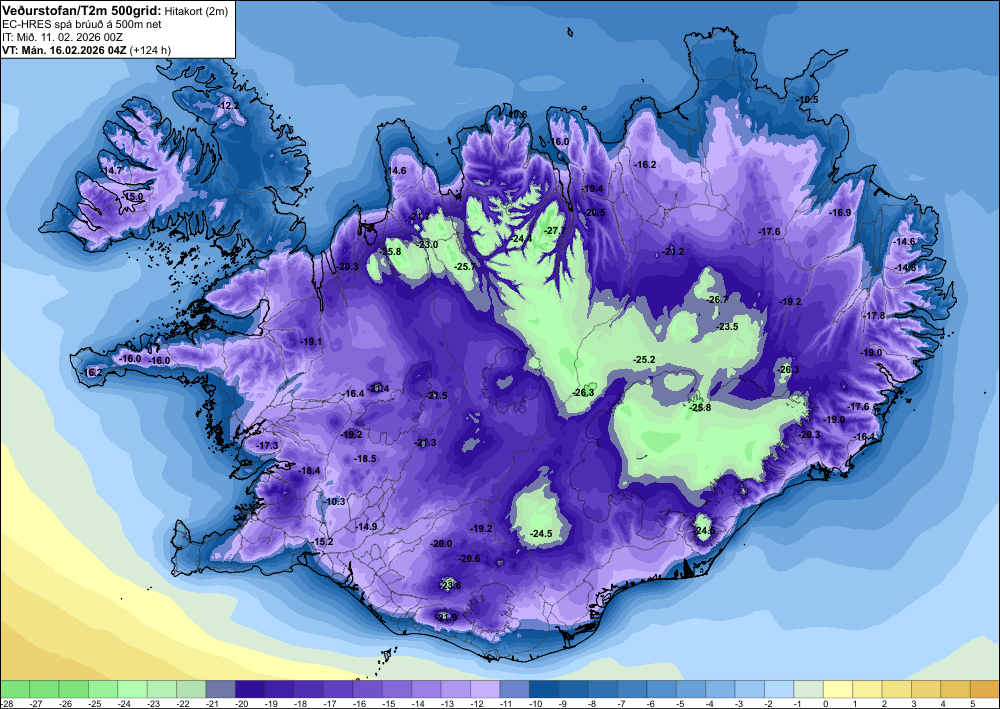Screen dimensions: 1000x709
Task: Click the -16.1 label on the southeast coast
Action: [x=864, y=437]
